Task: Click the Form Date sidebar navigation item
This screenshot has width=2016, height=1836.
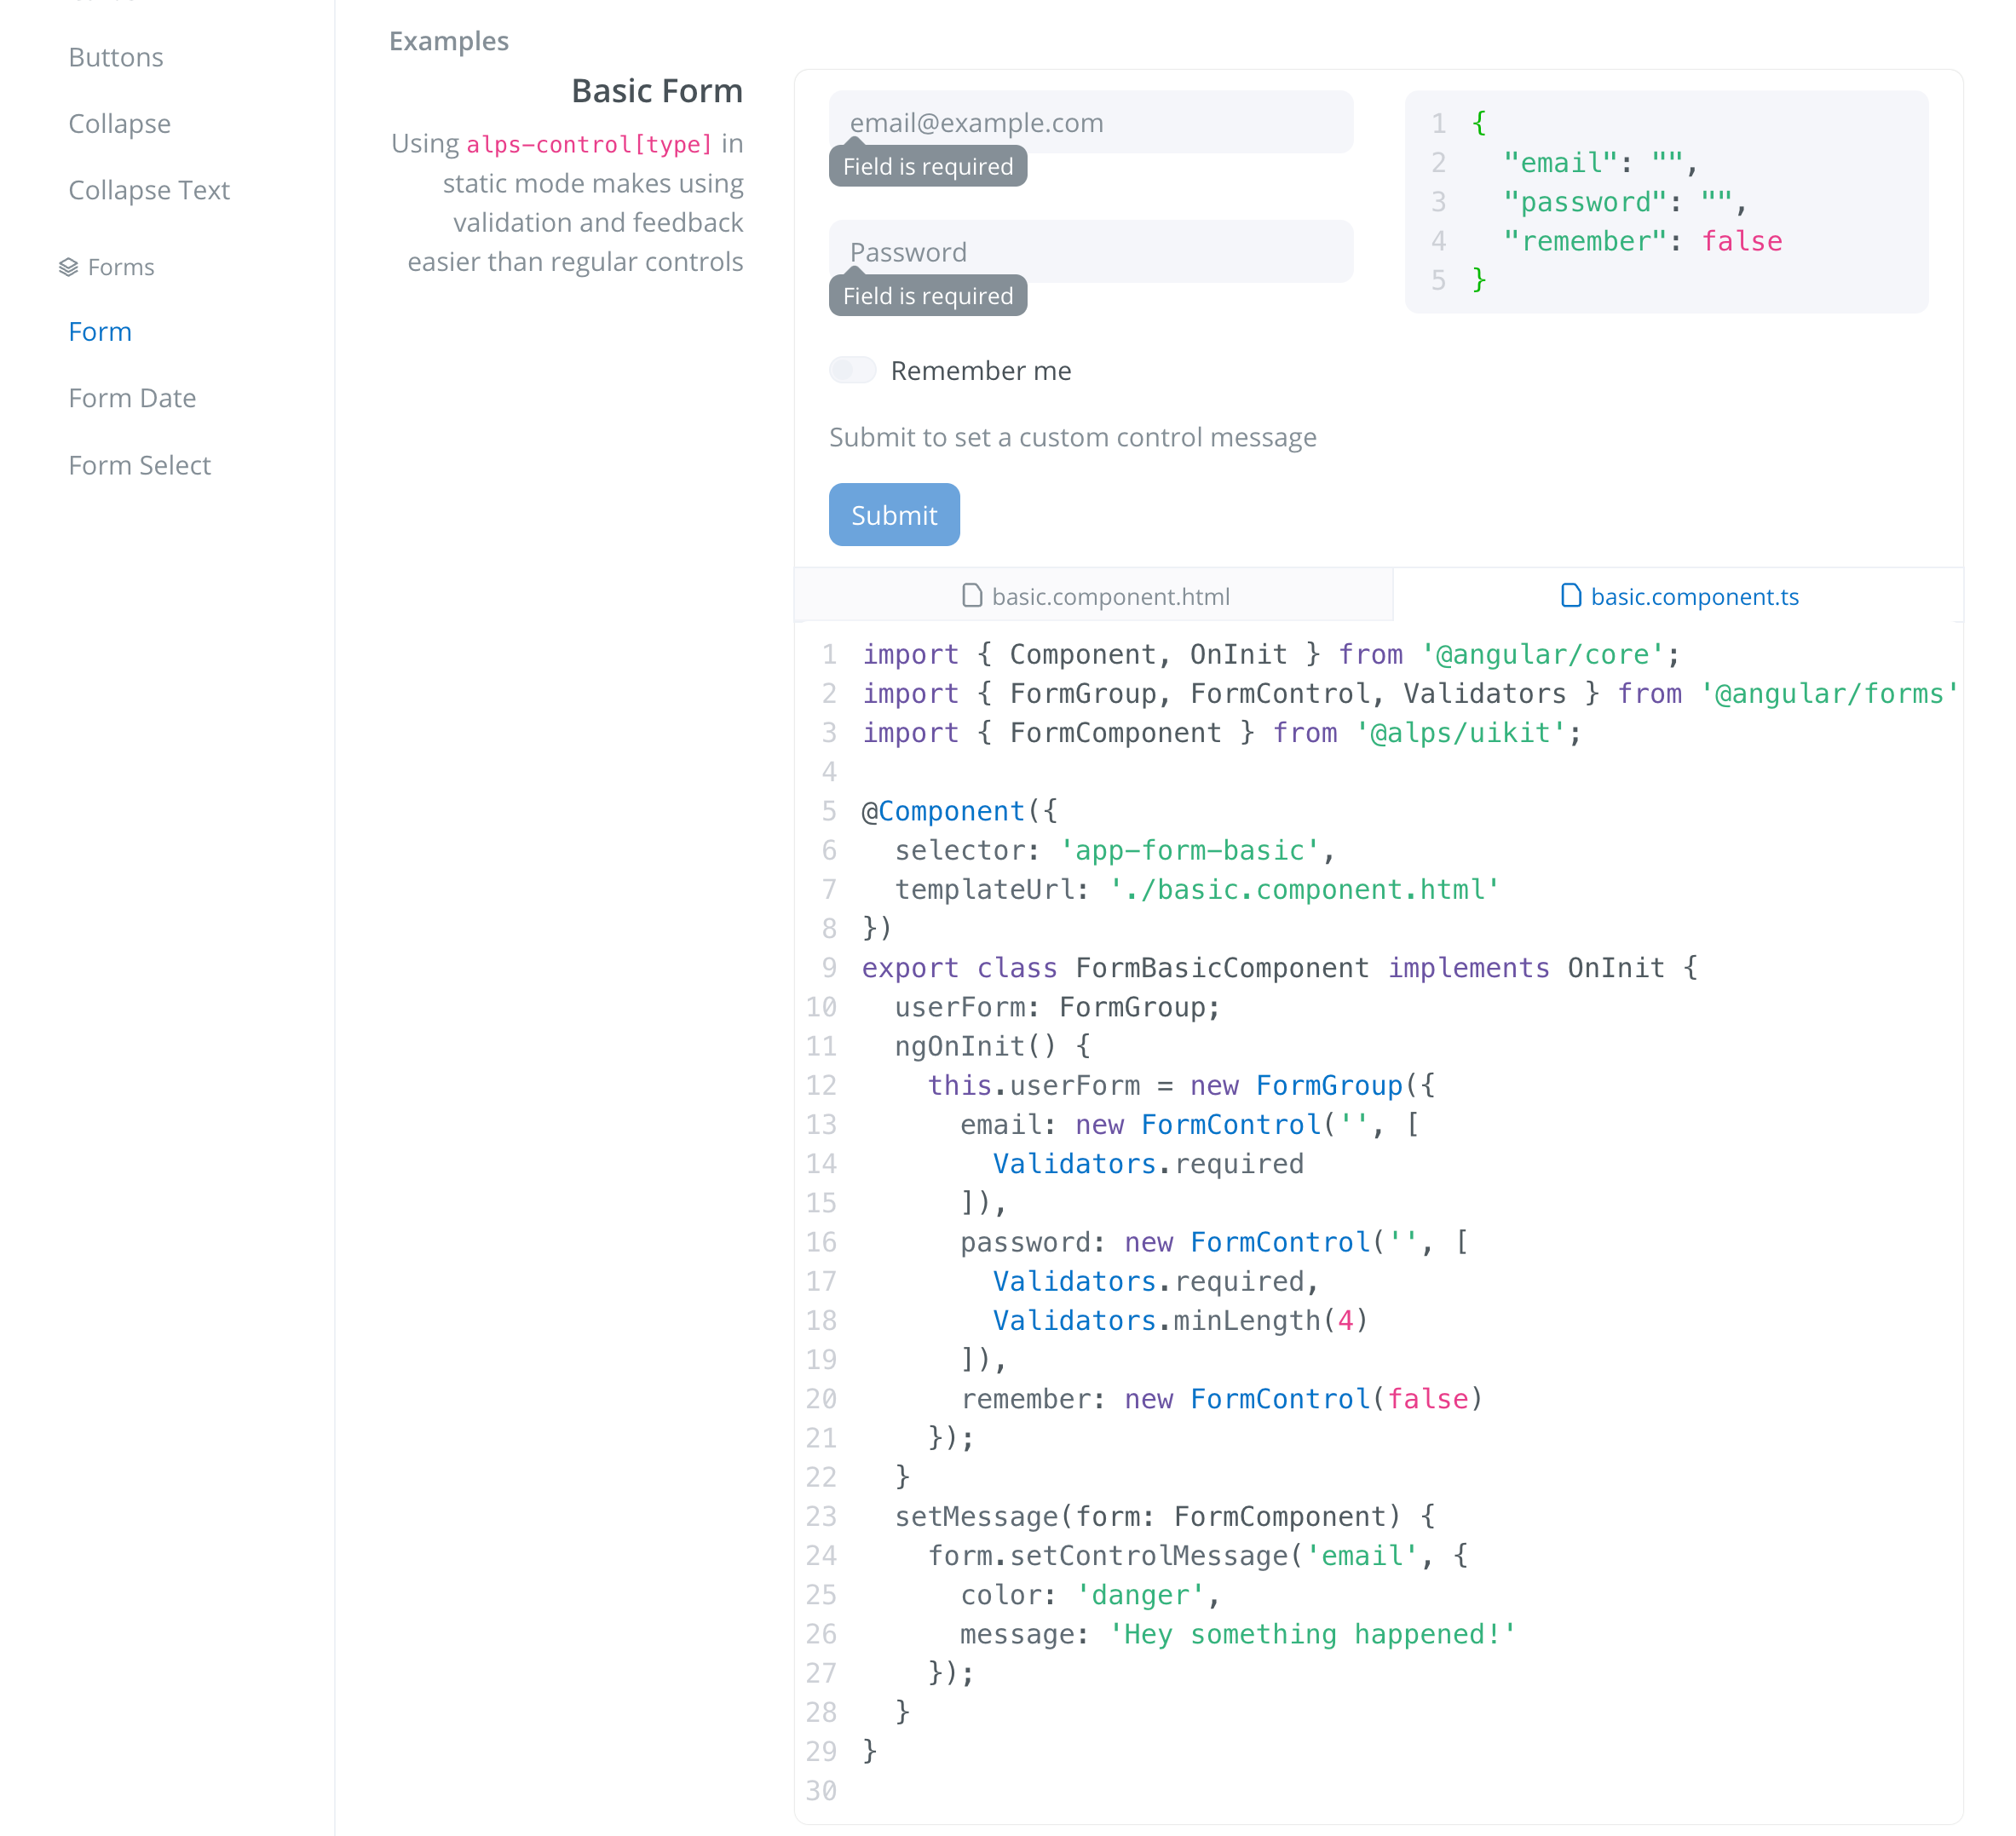Action: tap(132, 397)
